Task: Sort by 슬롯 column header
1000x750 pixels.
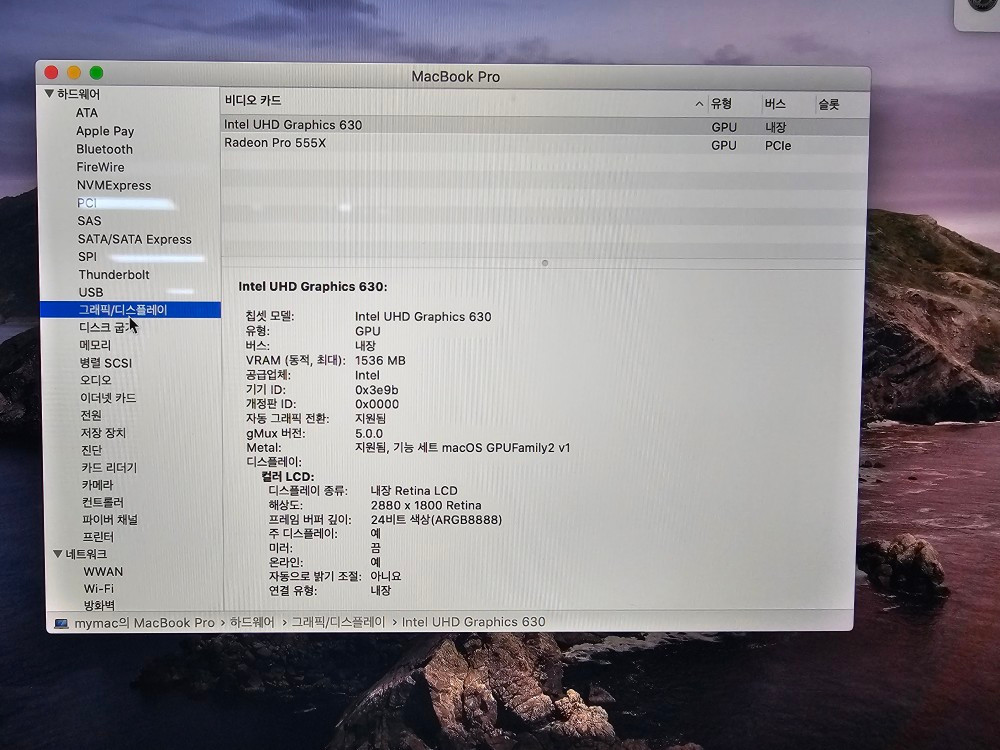Action: (829, 105)
